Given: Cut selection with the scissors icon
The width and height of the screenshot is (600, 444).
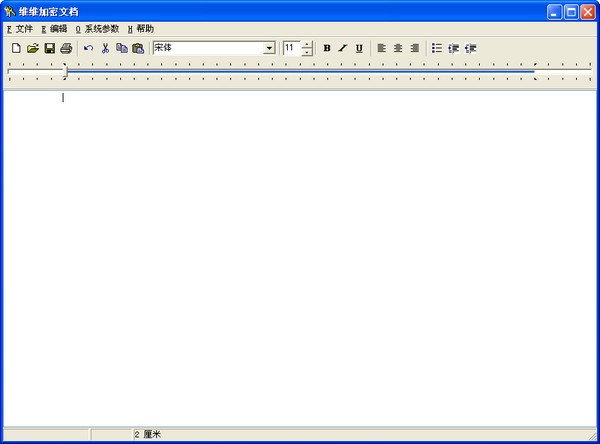Looking at the screenshot, I should [105, 48].
